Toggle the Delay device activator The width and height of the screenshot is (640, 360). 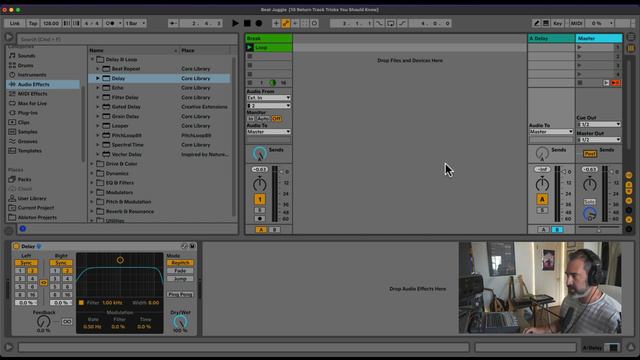(16, 246)
